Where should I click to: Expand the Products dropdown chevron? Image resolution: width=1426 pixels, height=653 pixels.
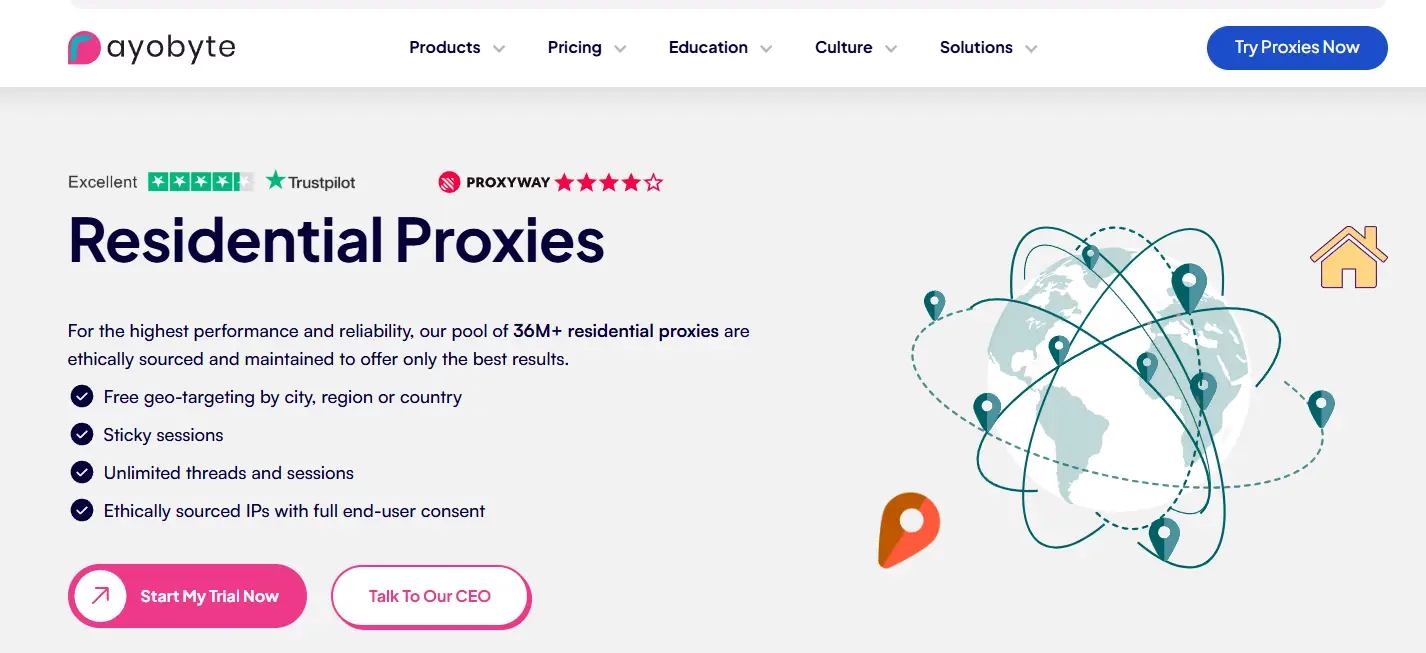tap(499, 48)
